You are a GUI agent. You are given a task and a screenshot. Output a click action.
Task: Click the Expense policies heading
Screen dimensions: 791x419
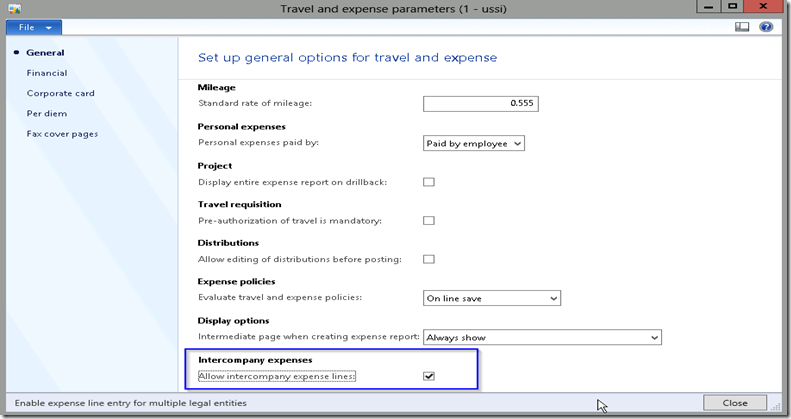(236, 281)
